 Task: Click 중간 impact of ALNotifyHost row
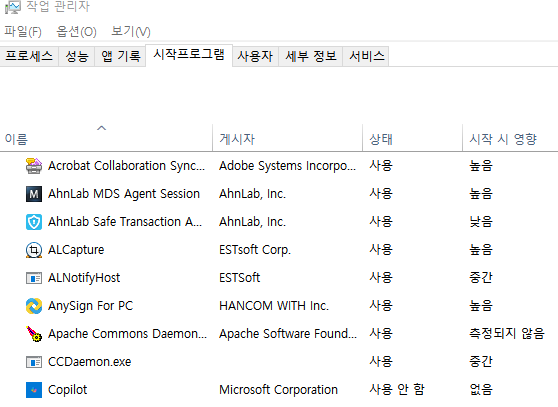(x=481, y=278)
